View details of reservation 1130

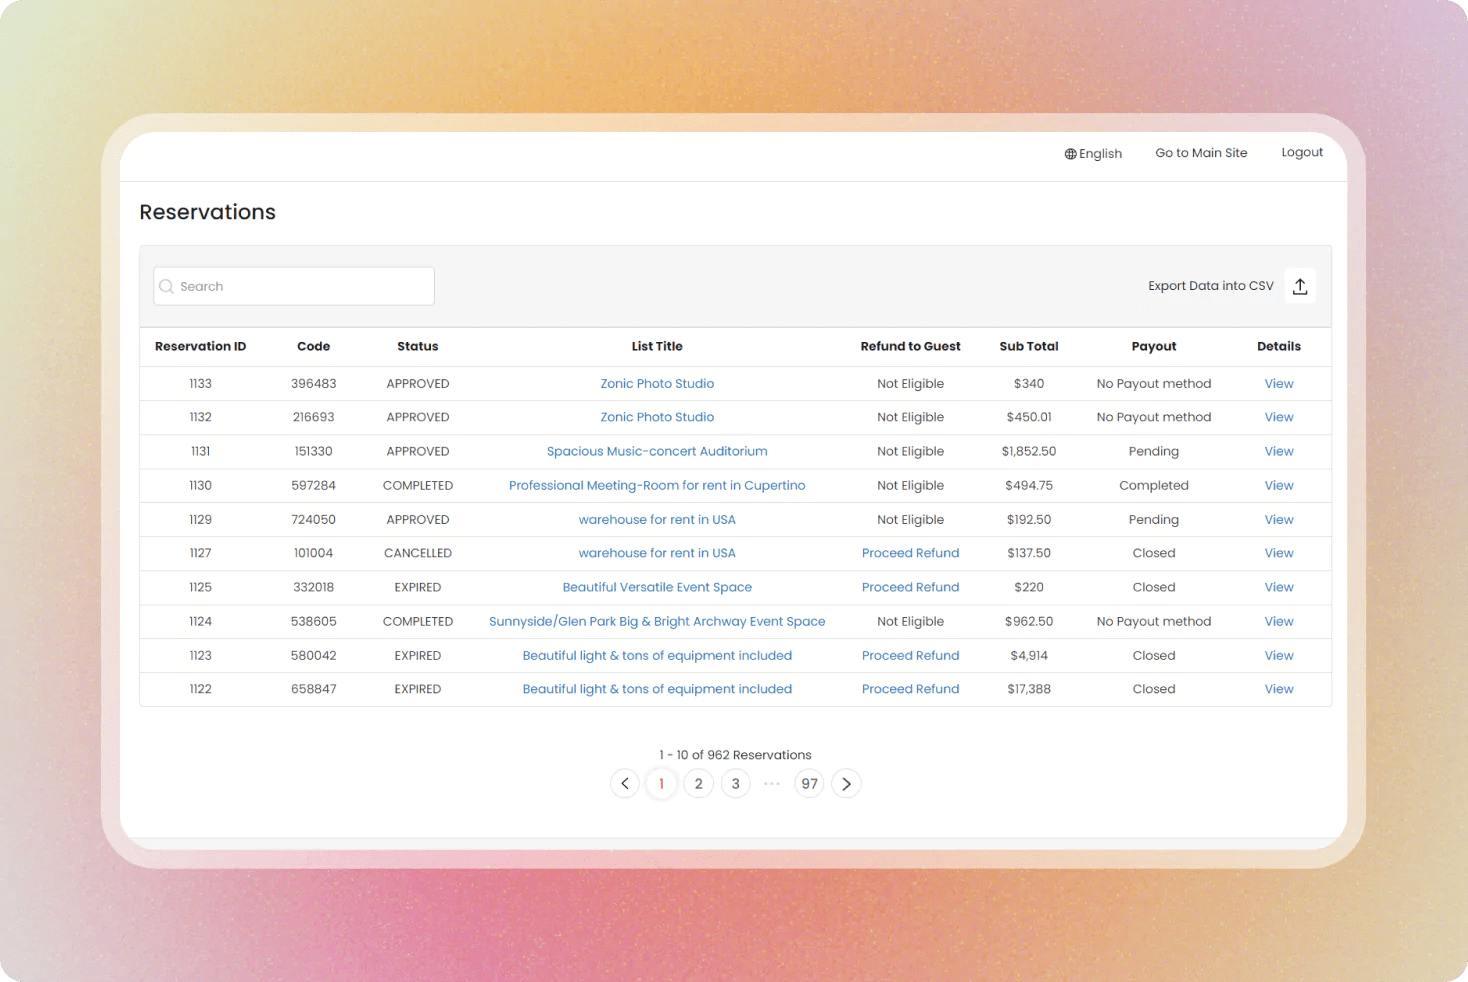pyautogui.click(x=1279, y=486)
